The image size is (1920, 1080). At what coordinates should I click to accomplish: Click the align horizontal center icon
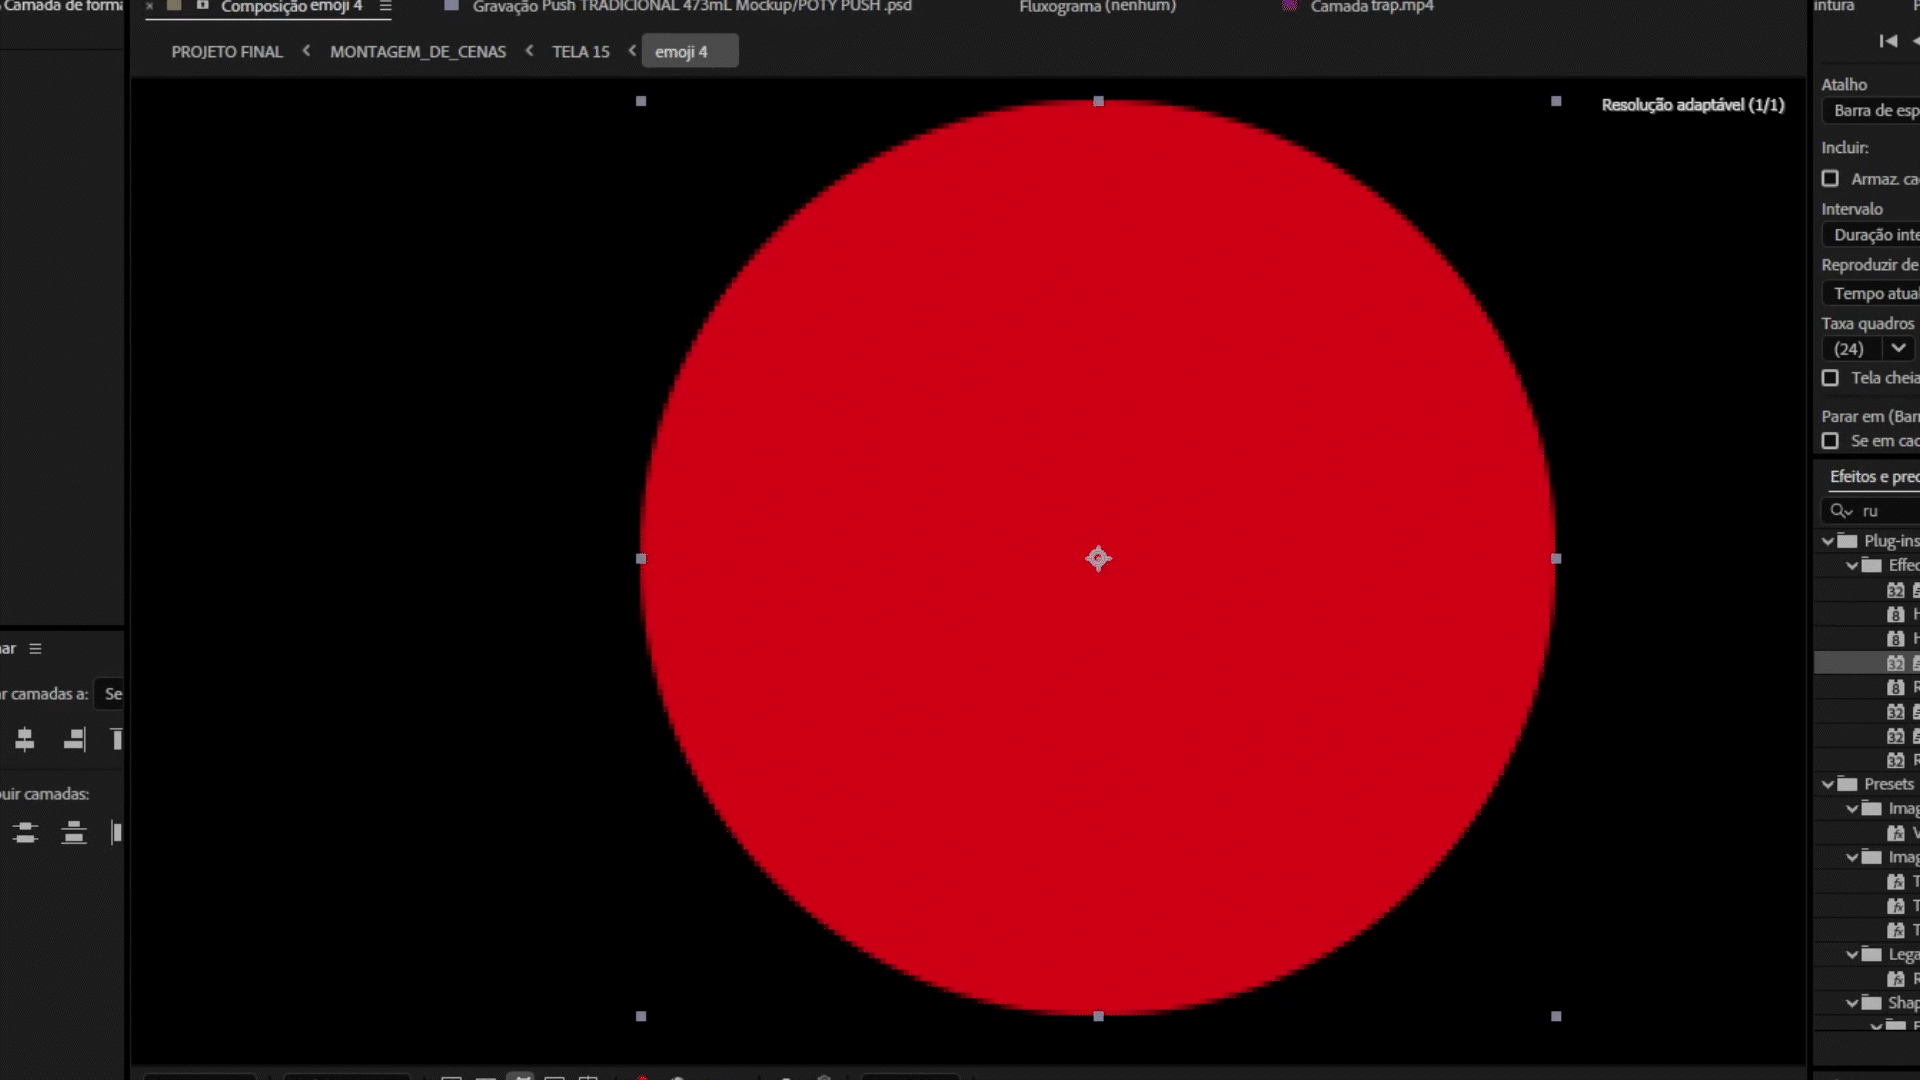(25, 740)
